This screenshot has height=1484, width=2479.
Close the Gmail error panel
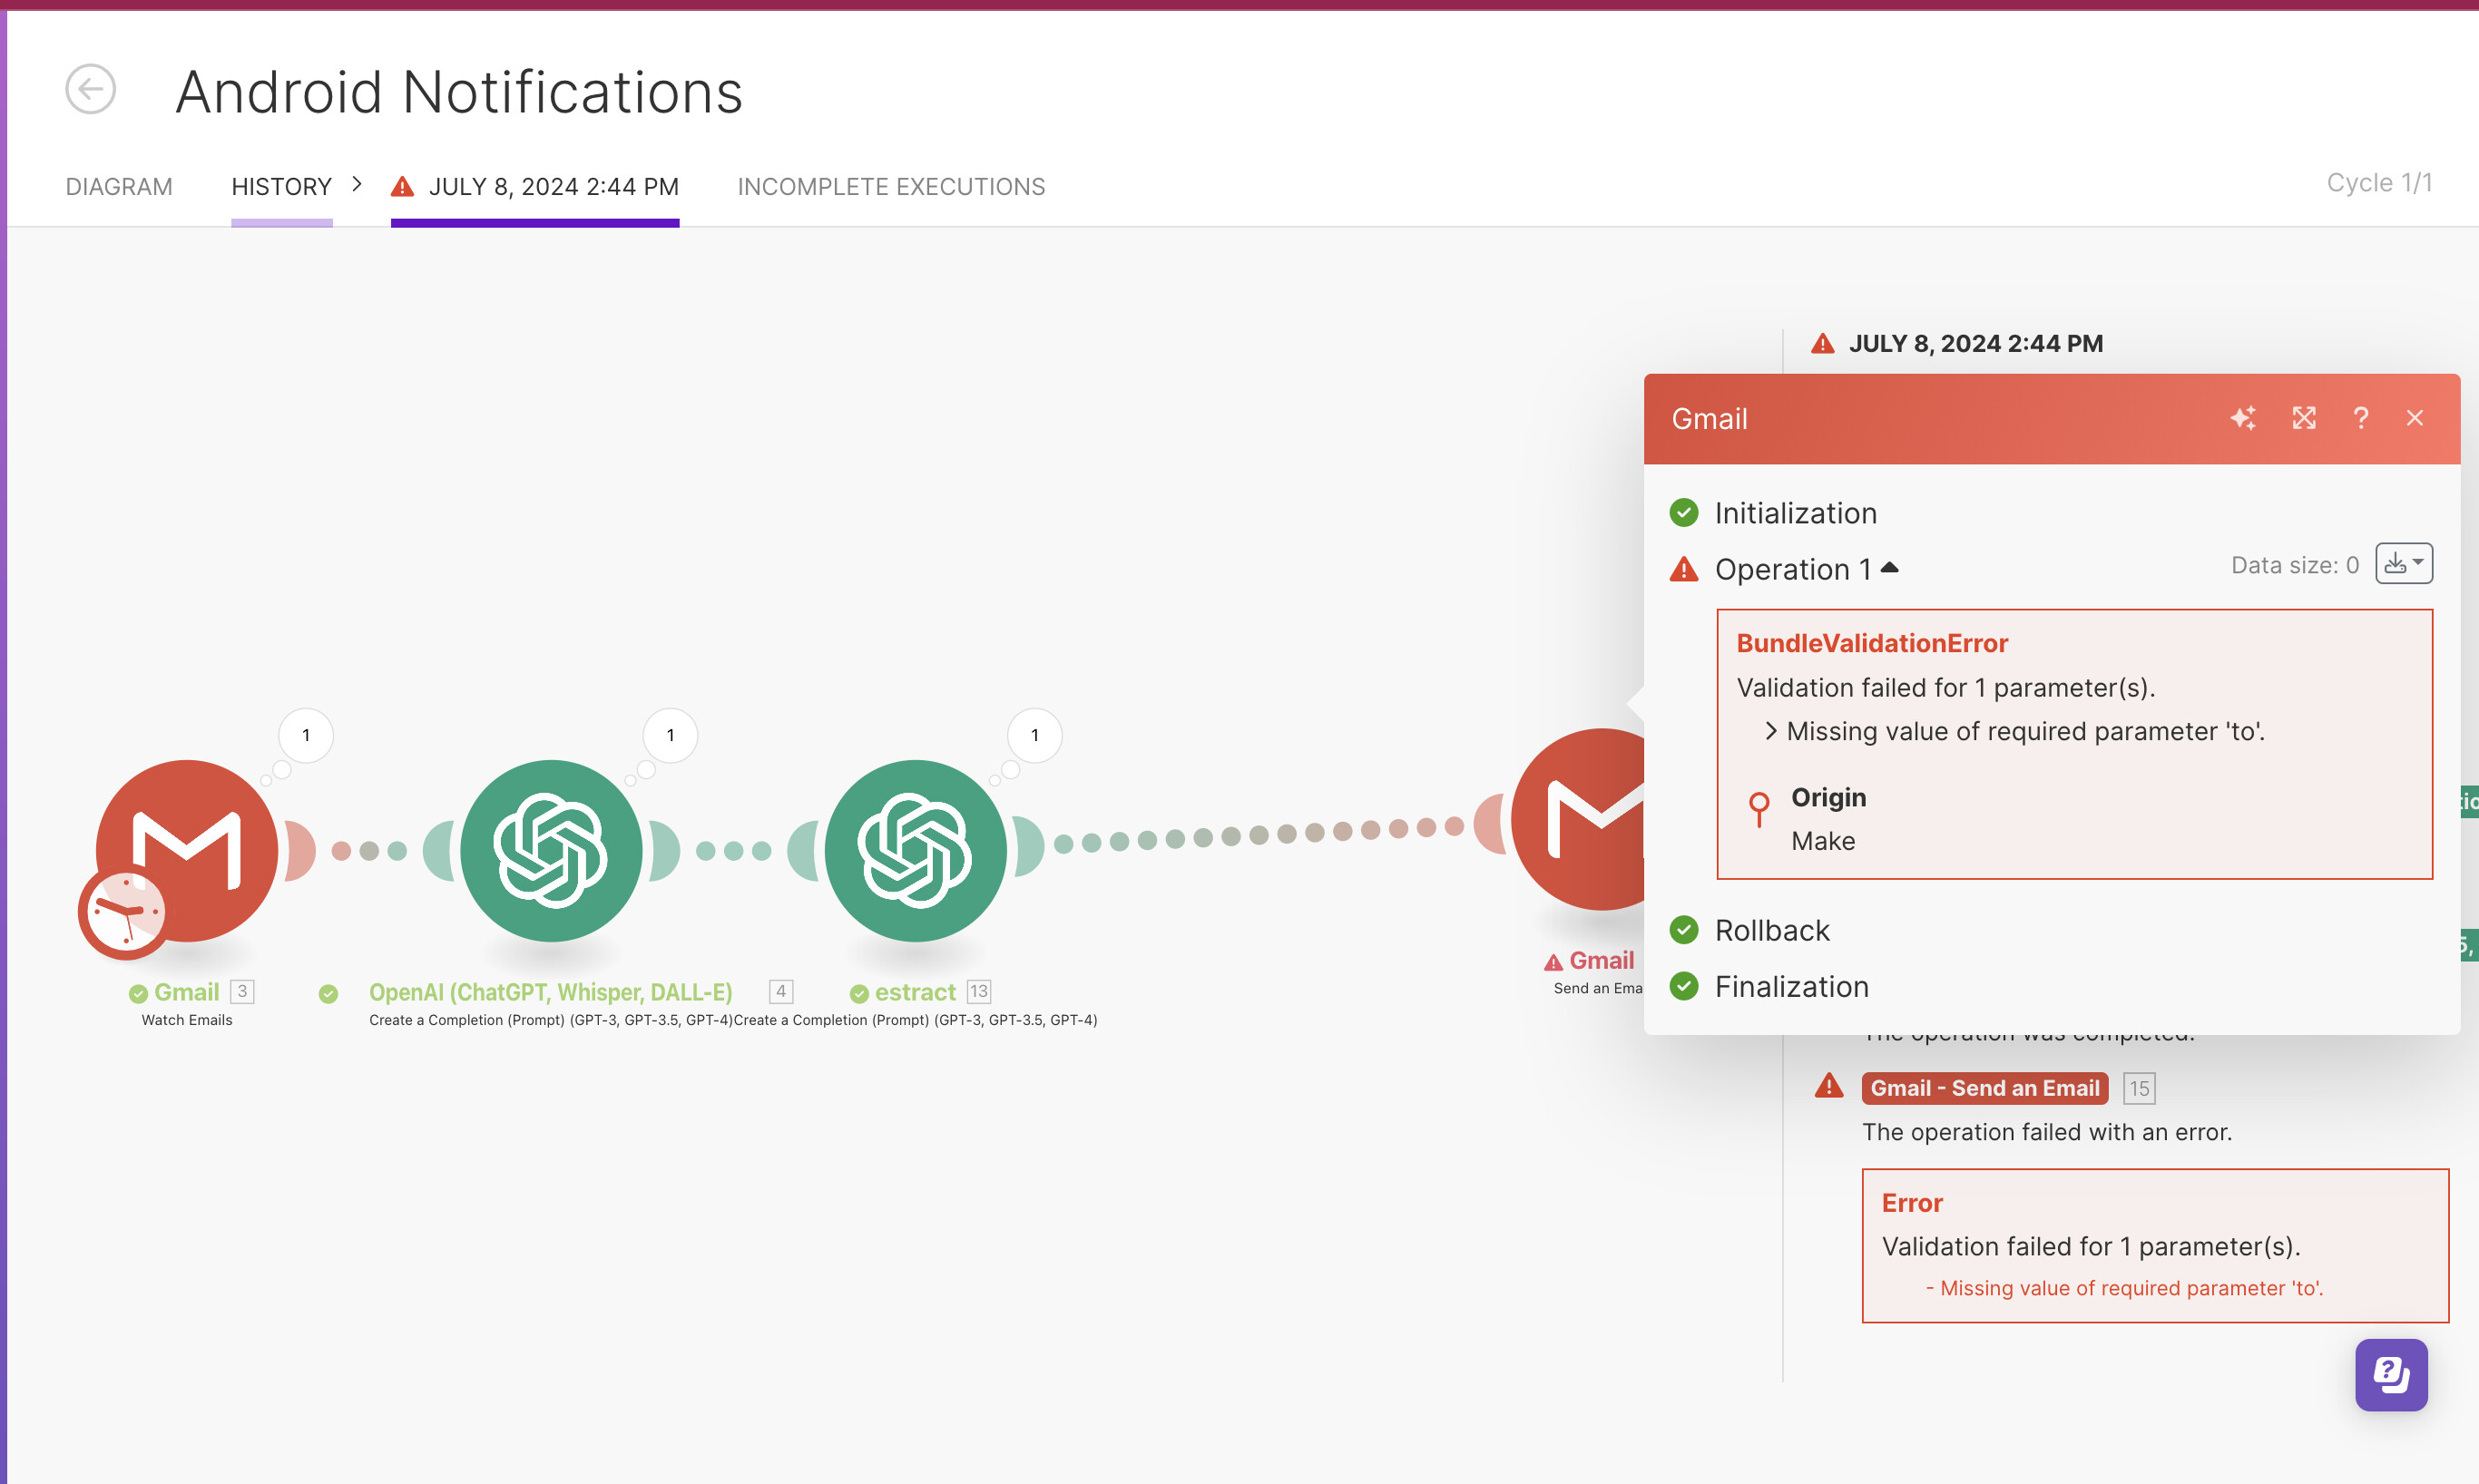2415,418
